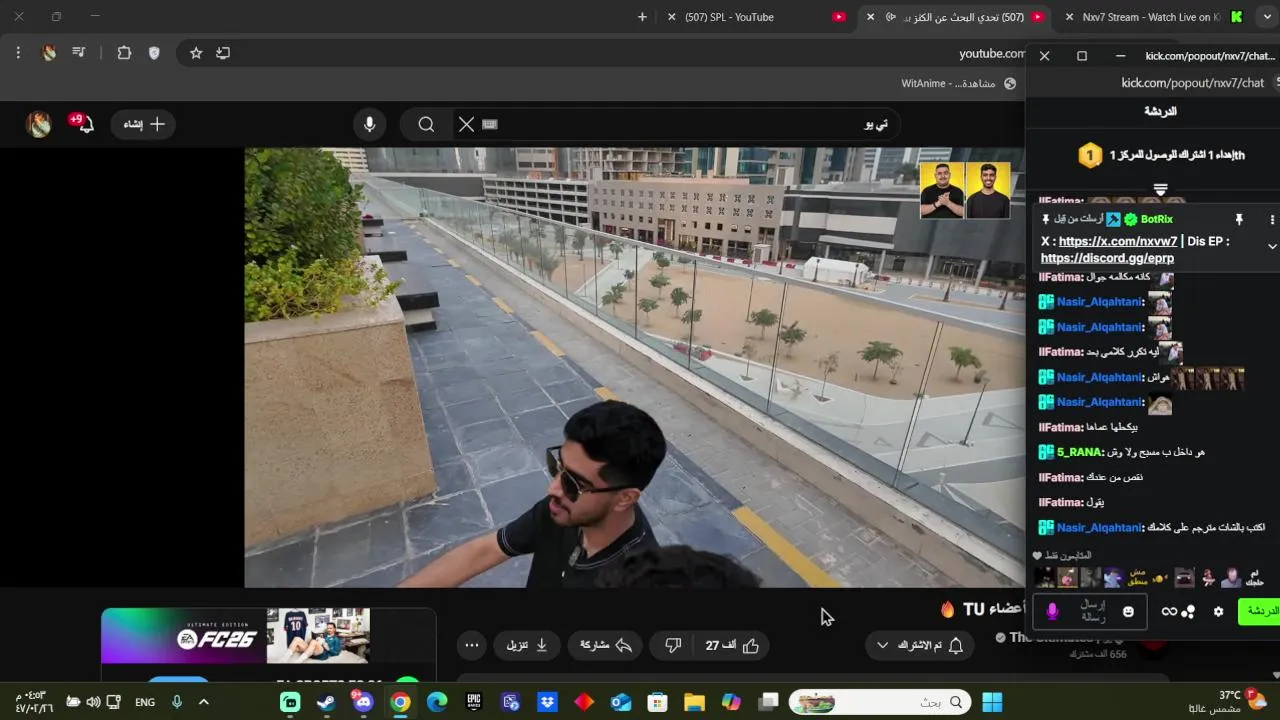Open chat points bubbles icon
The image size is (1280, 720).
pos(1189,611)
